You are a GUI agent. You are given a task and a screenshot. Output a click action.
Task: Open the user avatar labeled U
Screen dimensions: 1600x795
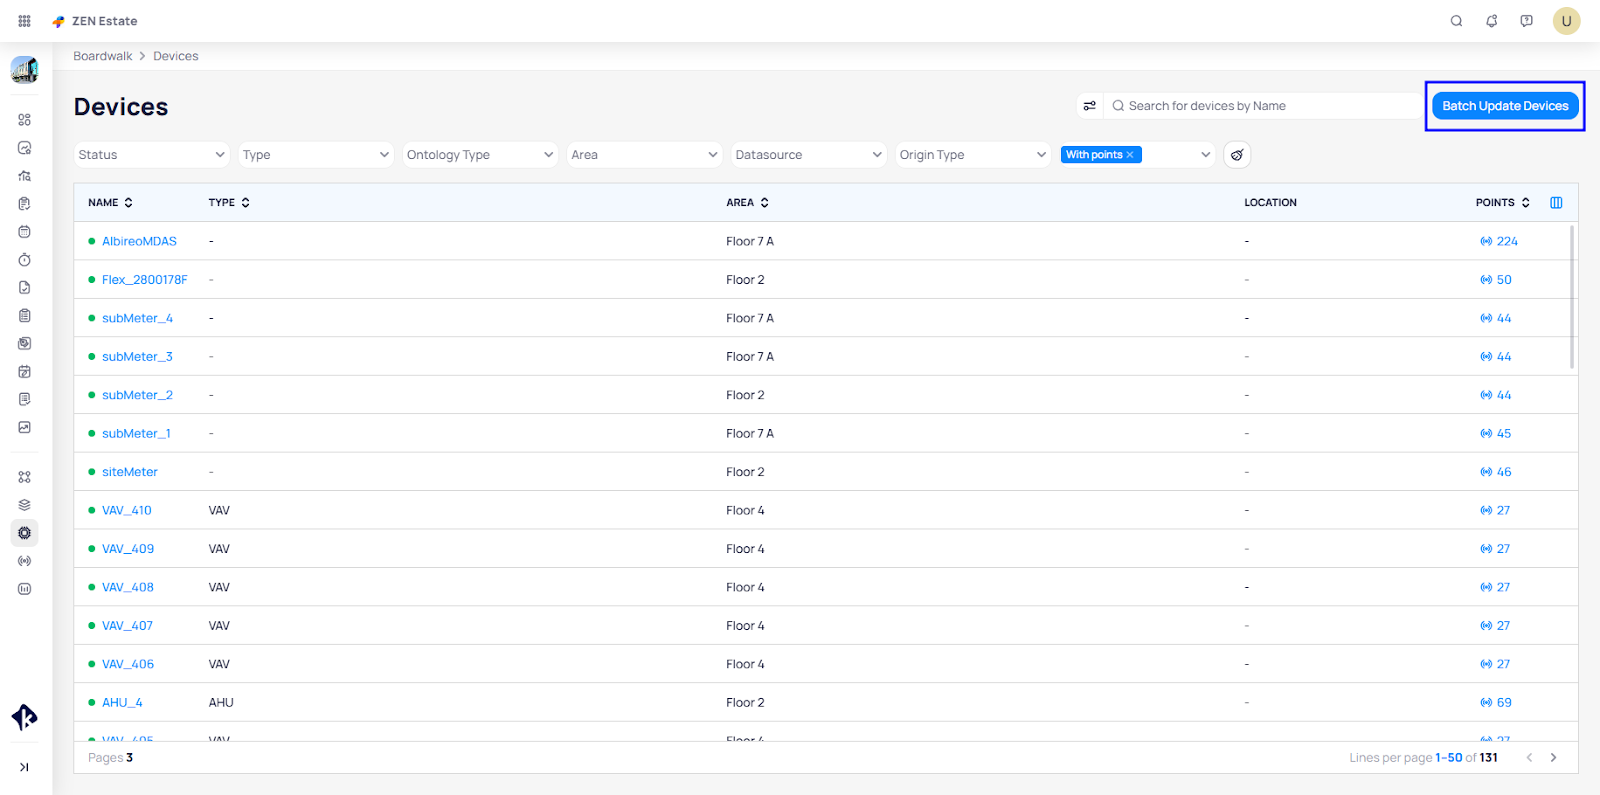click(x=1566, y=21)
